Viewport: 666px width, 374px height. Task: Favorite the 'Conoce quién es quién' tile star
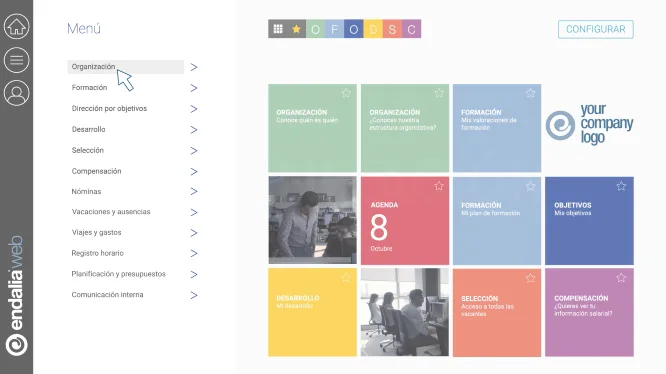tap(346, 93)
